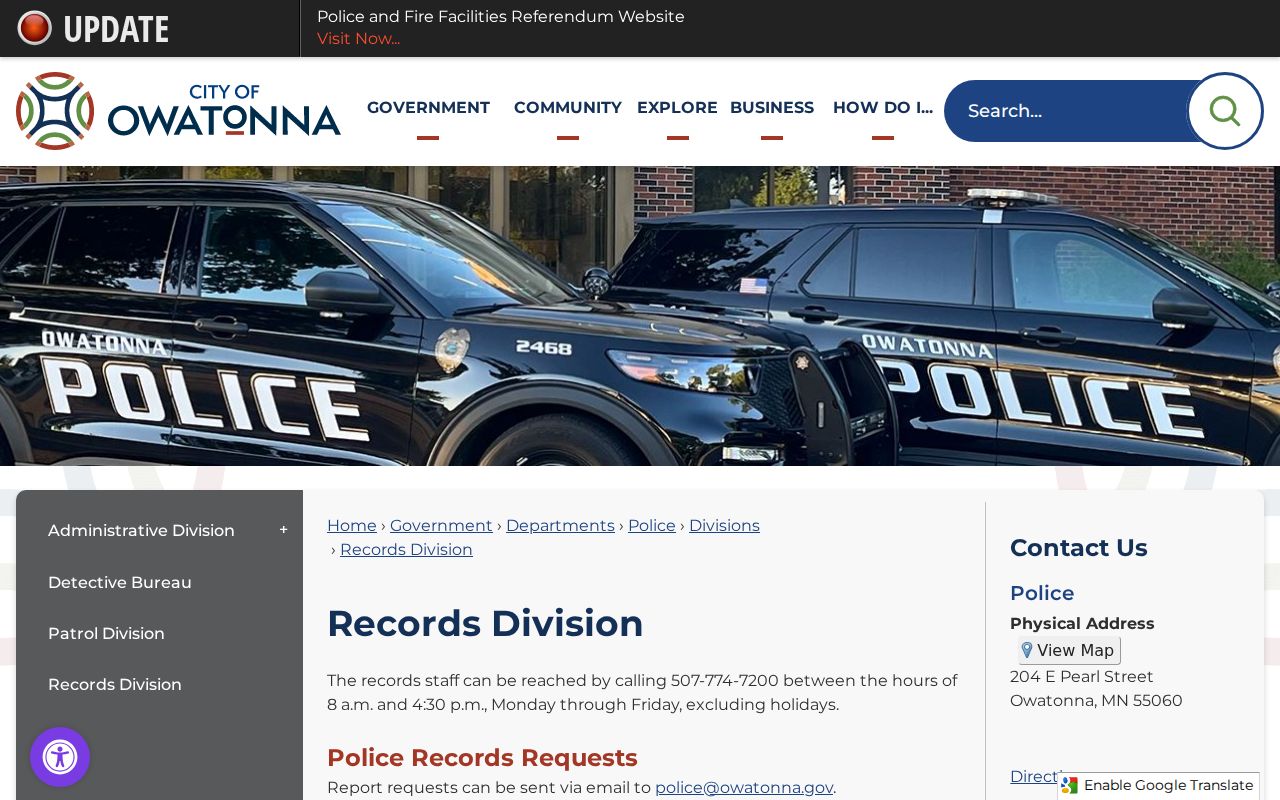Screen dimensions: 1280x800
Task: Click the Police Records Requests heading
Action: [482, 758]
